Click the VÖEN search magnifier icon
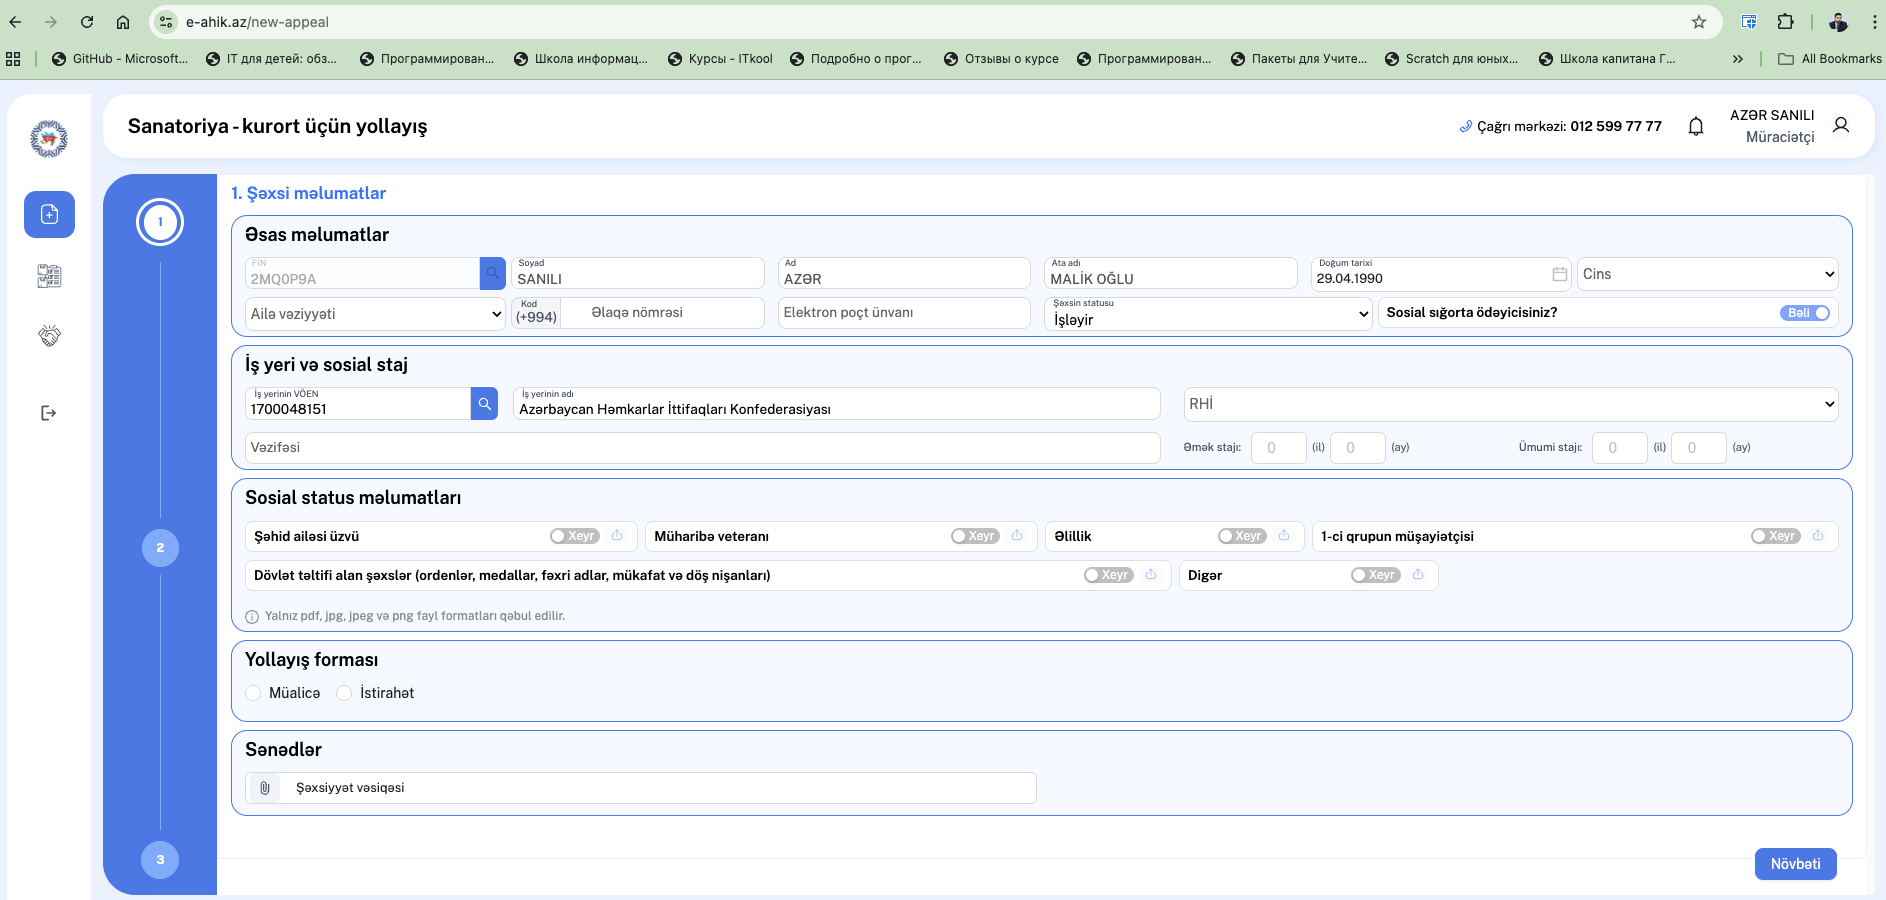Screen dimensions: 1886x900 [484, 404]
